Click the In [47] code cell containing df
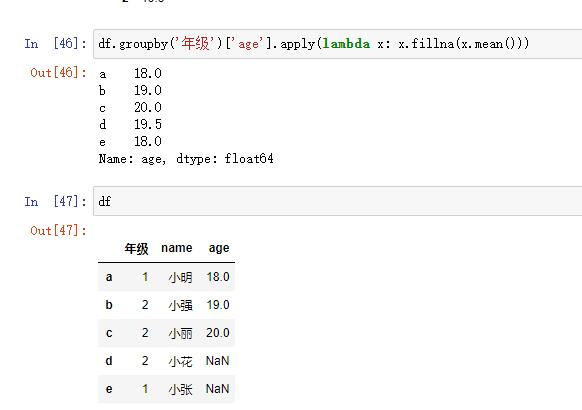 (x=337, y=201)
